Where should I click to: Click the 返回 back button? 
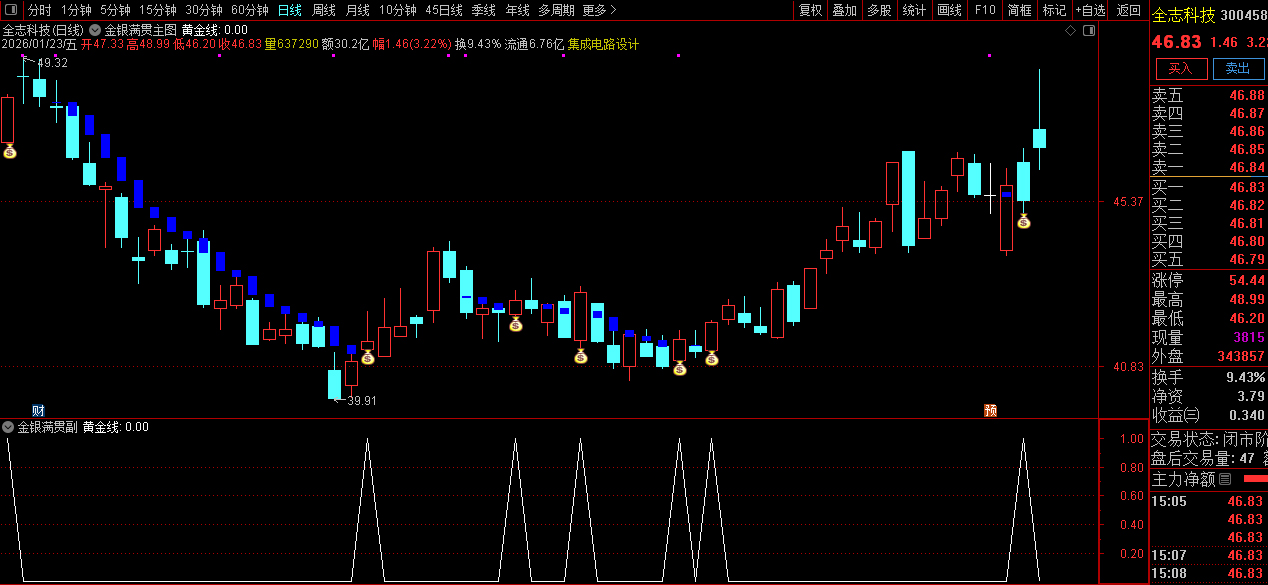(x=1129, y=10)
